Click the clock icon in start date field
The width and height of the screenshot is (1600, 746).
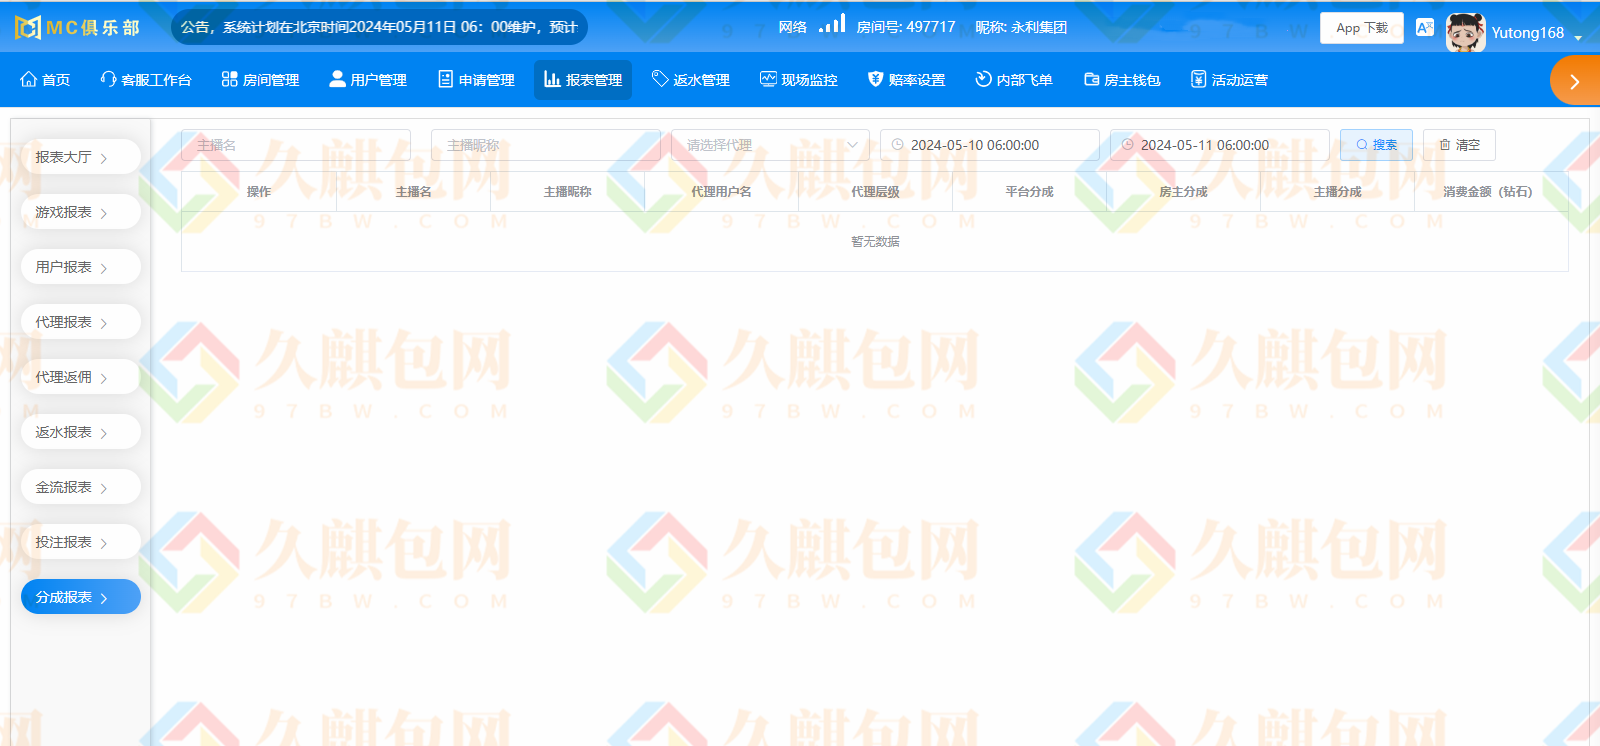(898, 145)
